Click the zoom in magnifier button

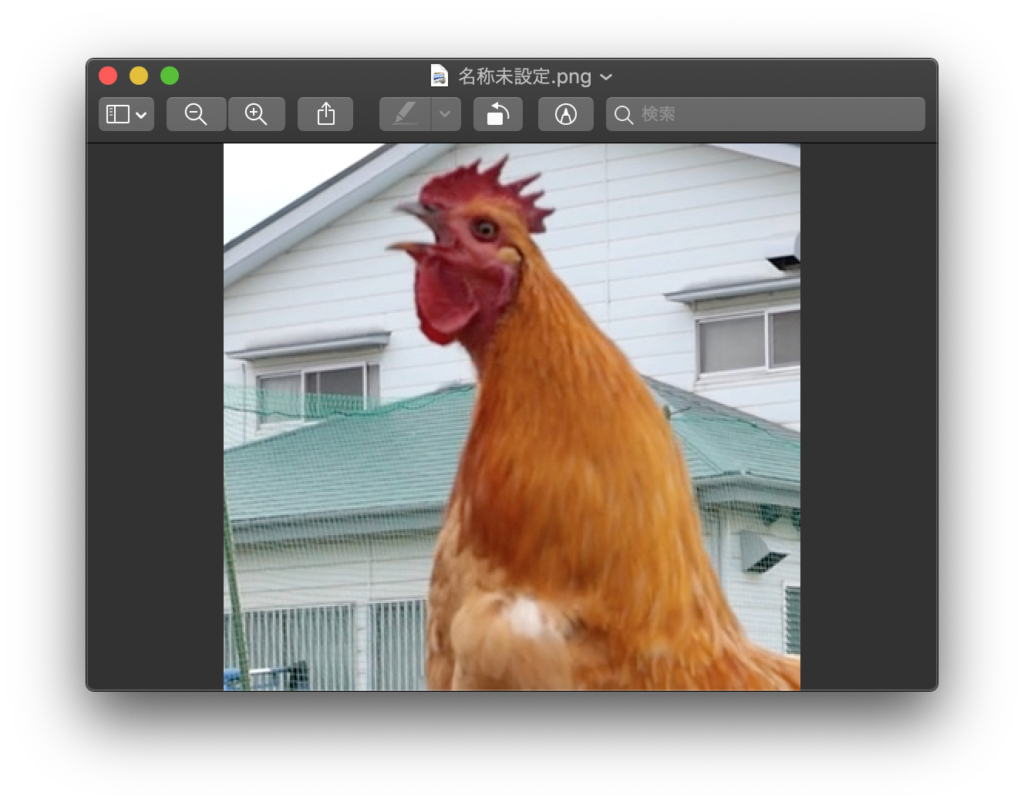[256, 114]
